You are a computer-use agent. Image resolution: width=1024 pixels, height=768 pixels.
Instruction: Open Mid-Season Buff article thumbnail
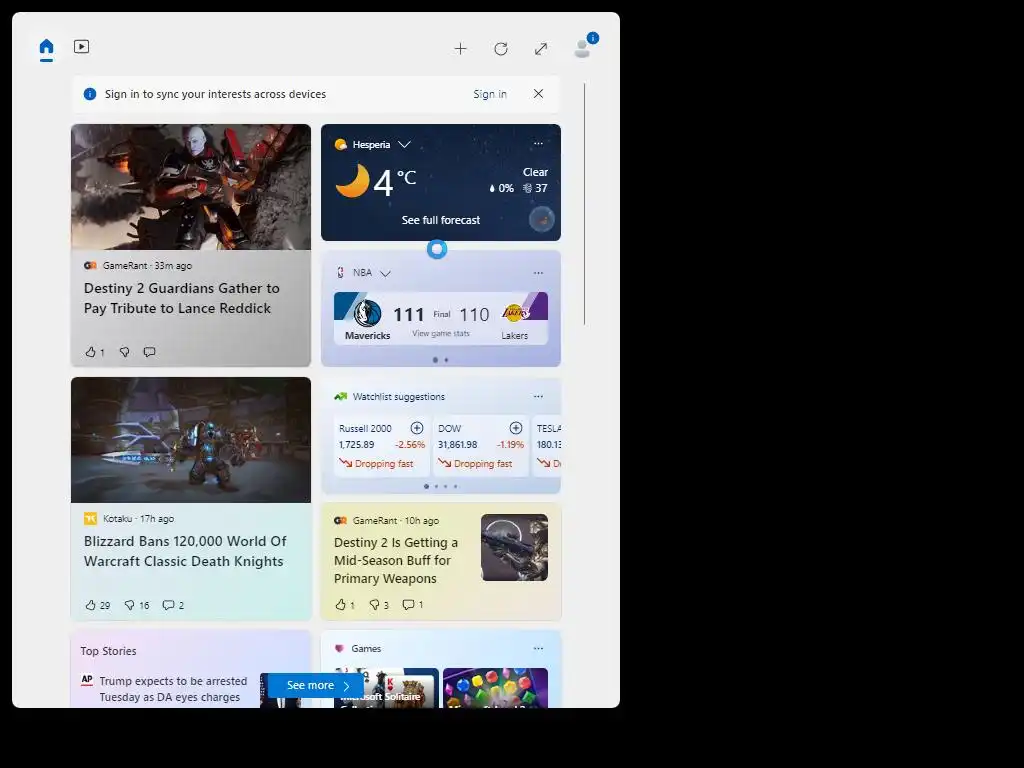tap(515, 547)
